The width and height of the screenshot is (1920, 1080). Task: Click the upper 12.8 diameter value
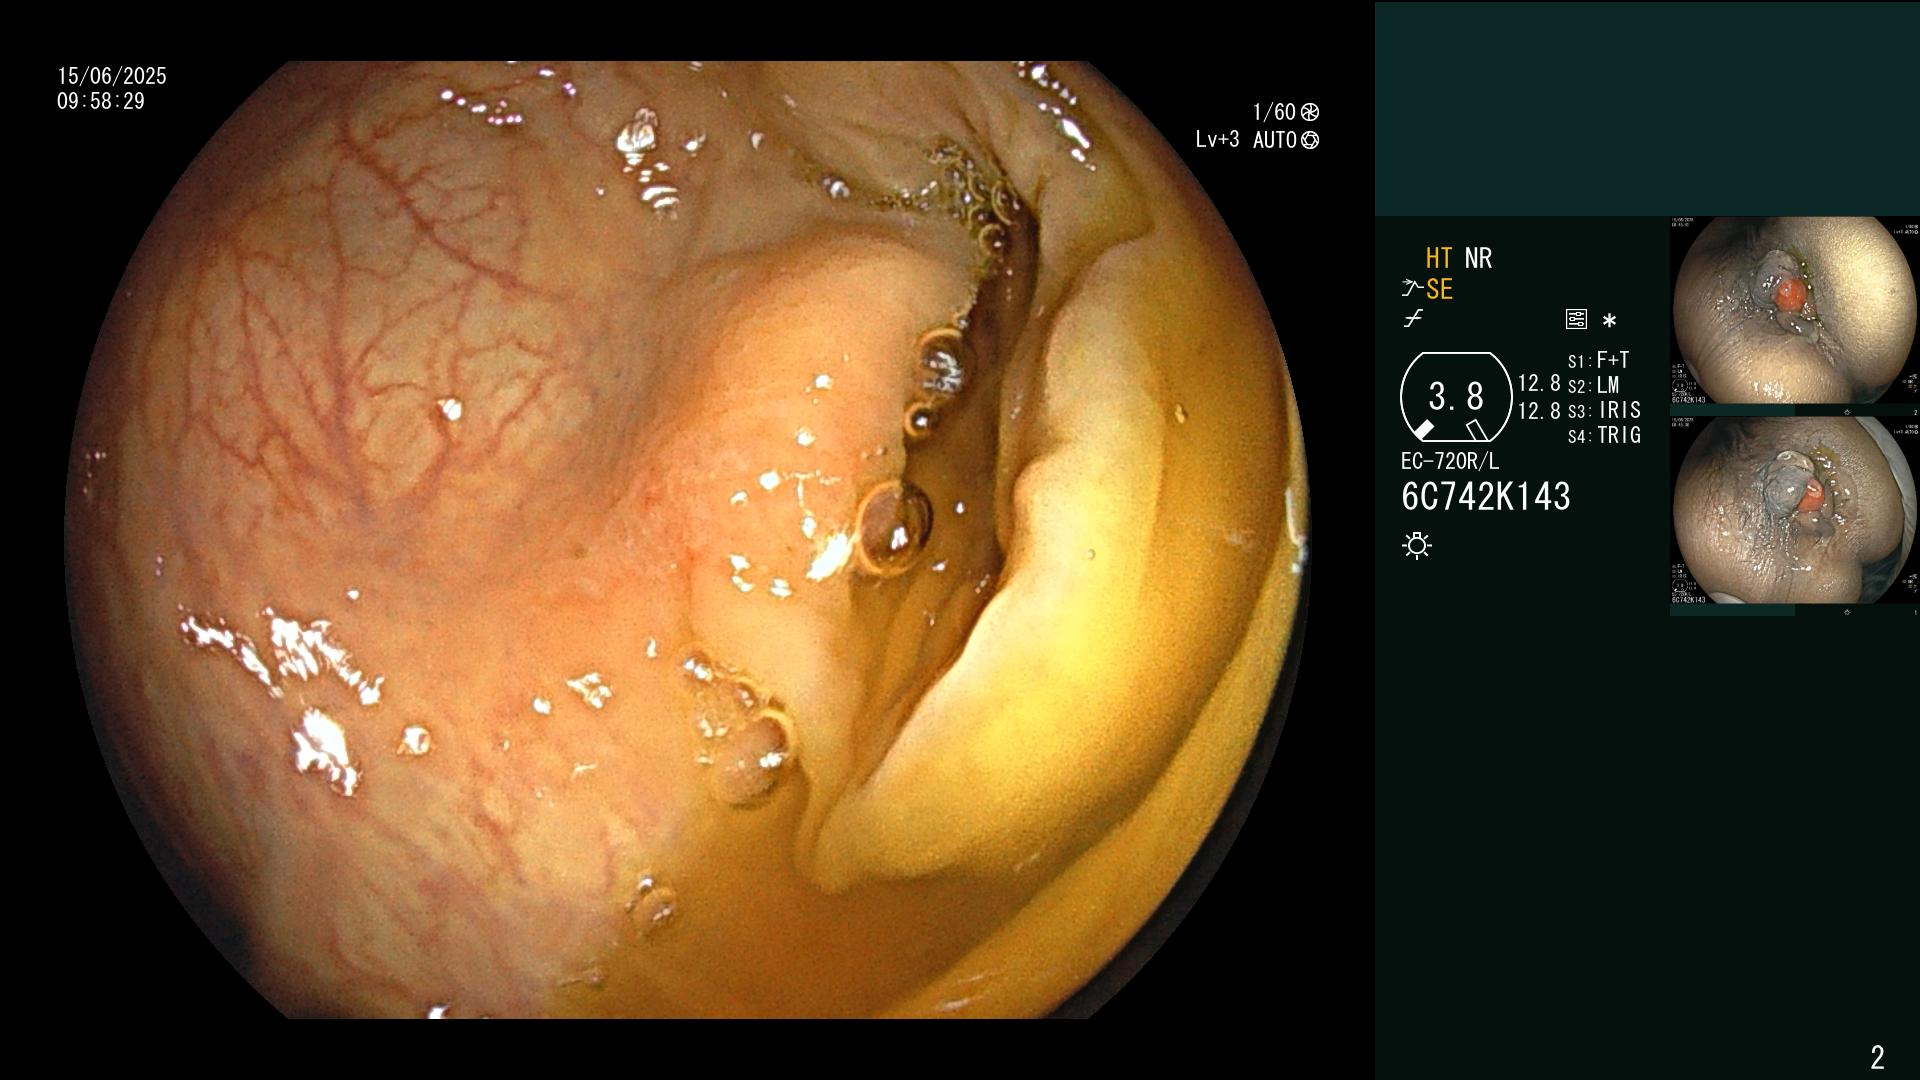[x=1539, y=383]
